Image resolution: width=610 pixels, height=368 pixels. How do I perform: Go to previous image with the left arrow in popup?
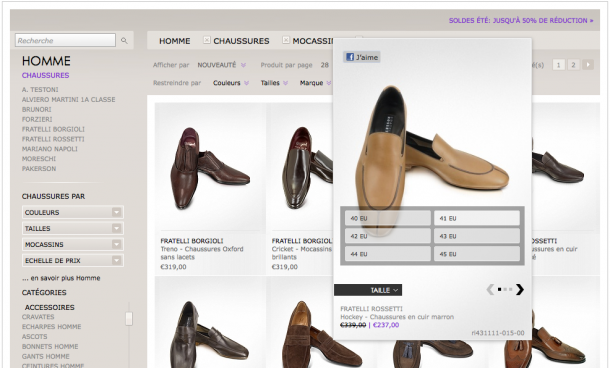coord(490,289)
